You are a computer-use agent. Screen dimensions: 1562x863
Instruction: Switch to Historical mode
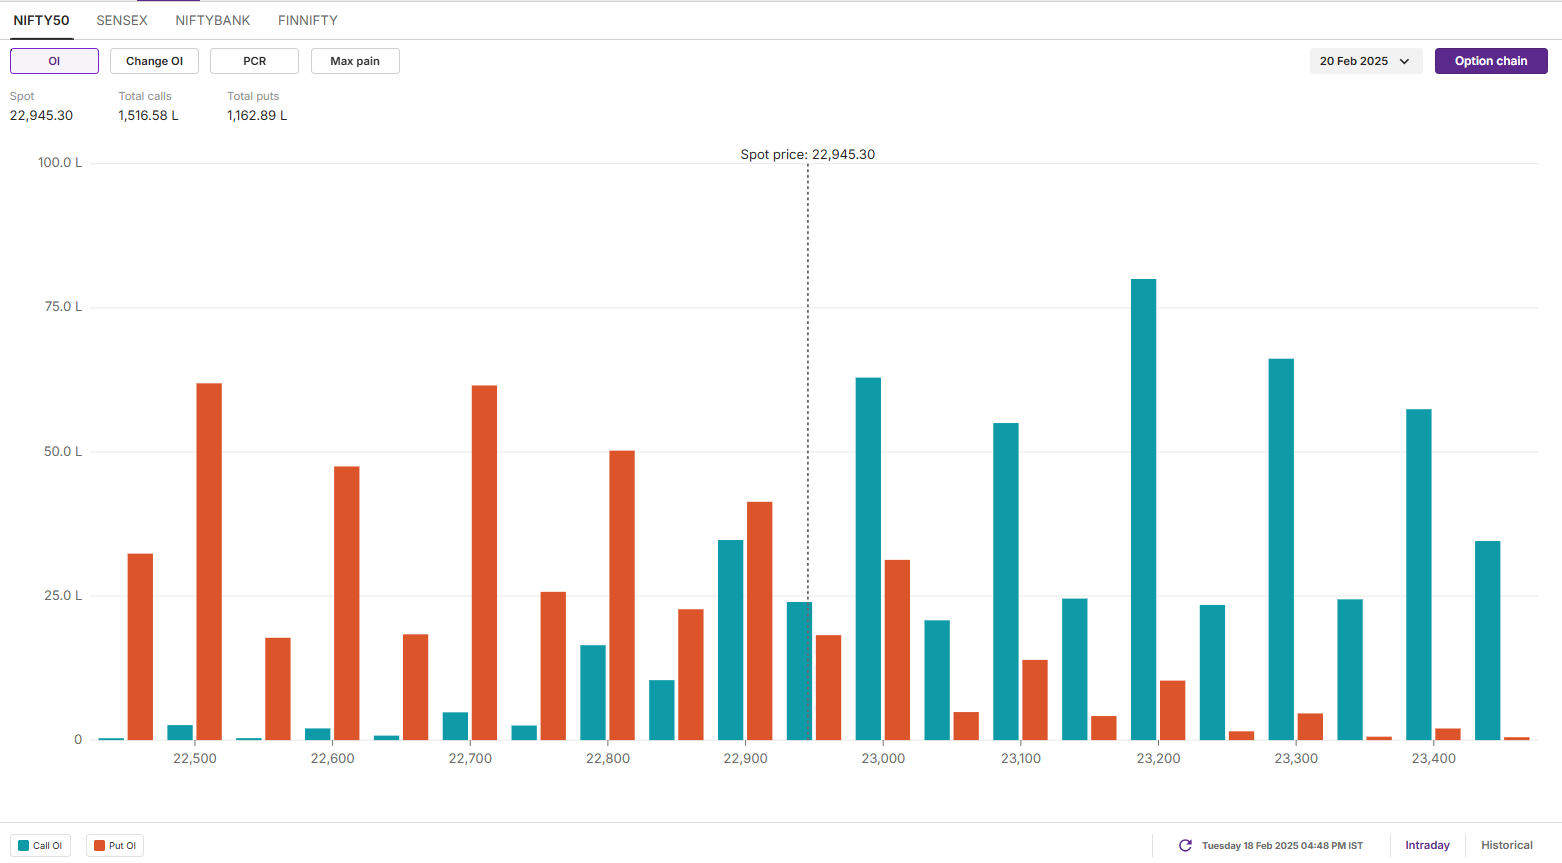[1507, 845]
